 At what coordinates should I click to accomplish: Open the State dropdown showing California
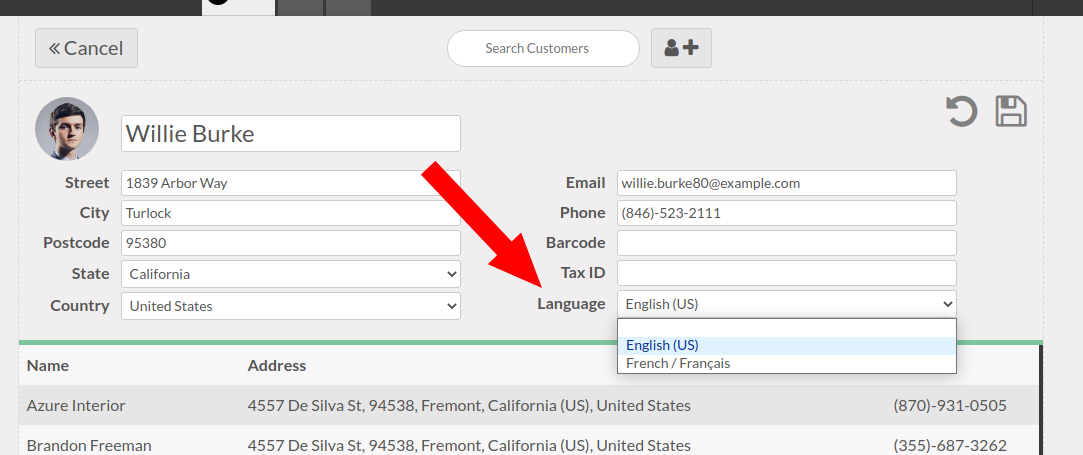[291, 274]
